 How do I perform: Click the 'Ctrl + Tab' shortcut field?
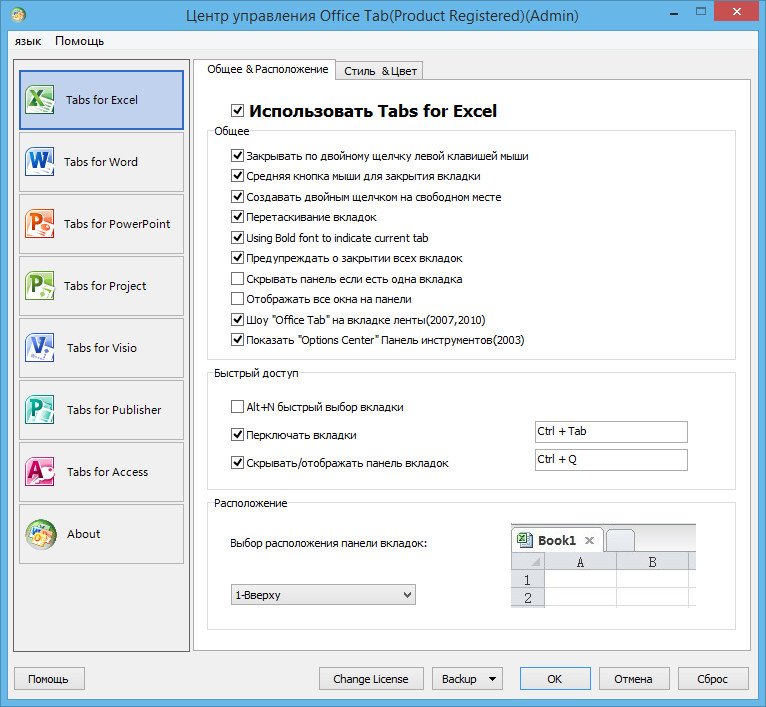click(x=611, y=432)
